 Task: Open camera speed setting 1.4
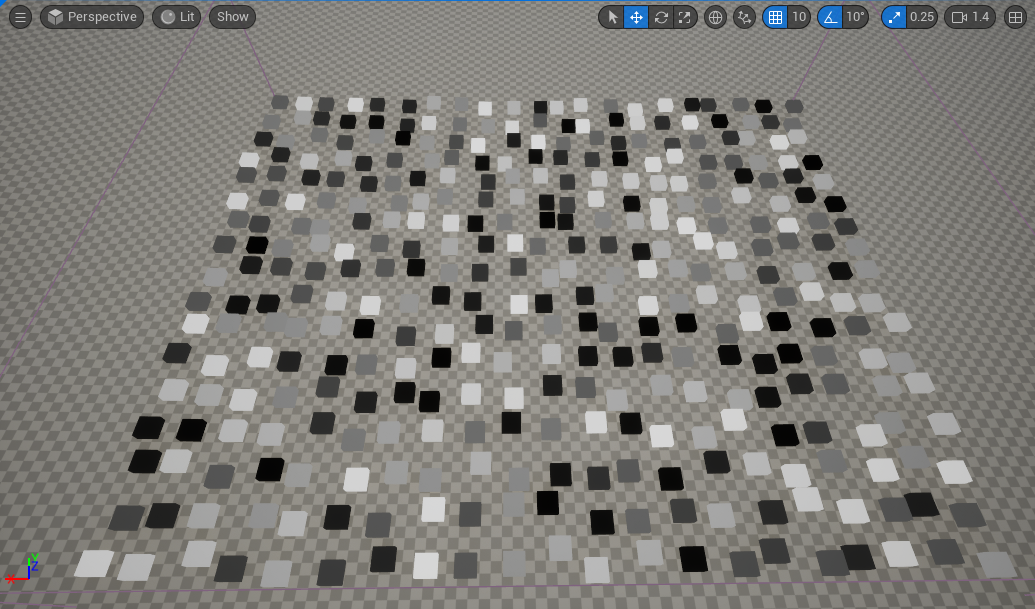(x=970, y=17)
